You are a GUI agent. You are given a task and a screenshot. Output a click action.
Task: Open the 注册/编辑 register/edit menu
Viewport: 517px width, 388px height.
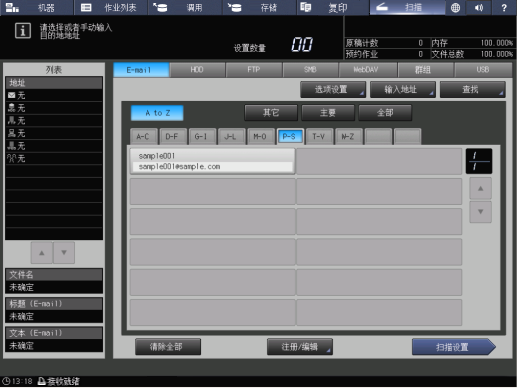[x=300, y=347]
